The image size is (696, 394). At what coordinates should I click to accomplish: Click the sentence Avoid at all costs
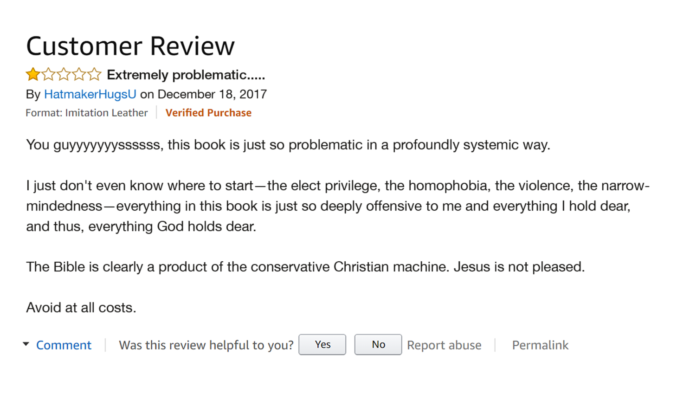pos(81,307)
